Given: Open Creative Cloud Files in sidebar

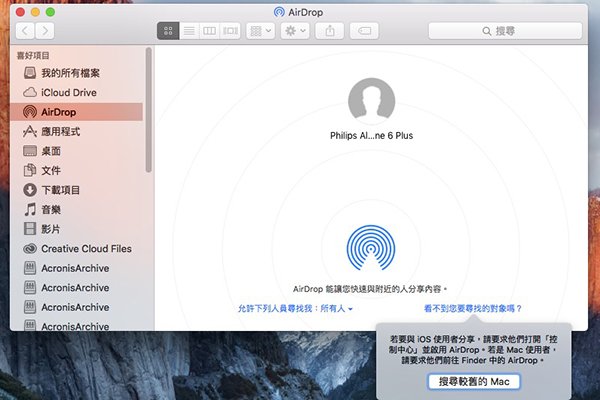Looking at the screenshot, I should [x=77, y=248].
